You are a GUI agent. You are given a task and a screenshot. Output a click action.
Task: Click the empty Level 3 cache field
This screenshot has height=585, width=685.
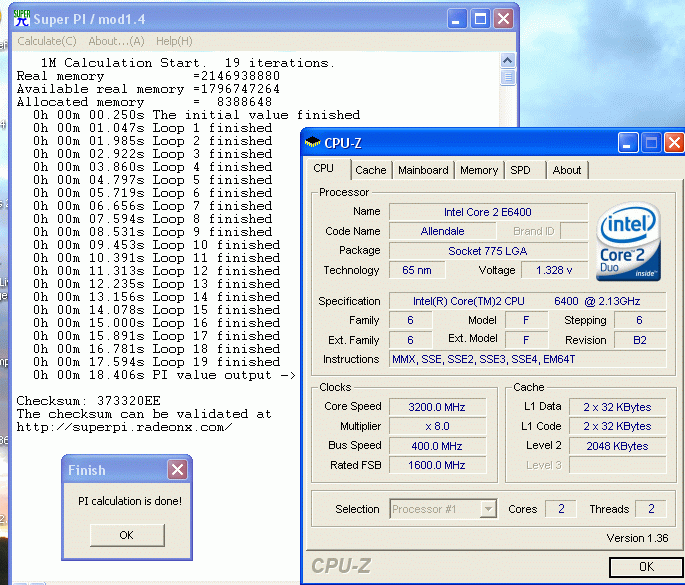tap(618, 465)
